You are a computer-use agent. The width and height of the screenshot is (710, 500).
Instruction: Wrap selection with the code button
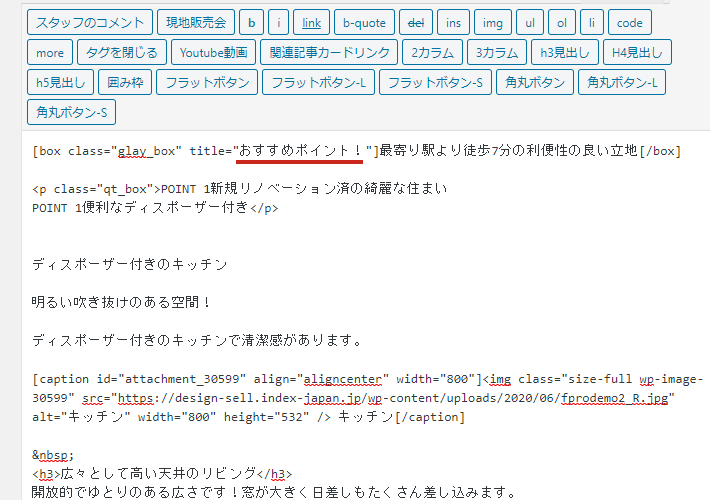coord(630,22)
